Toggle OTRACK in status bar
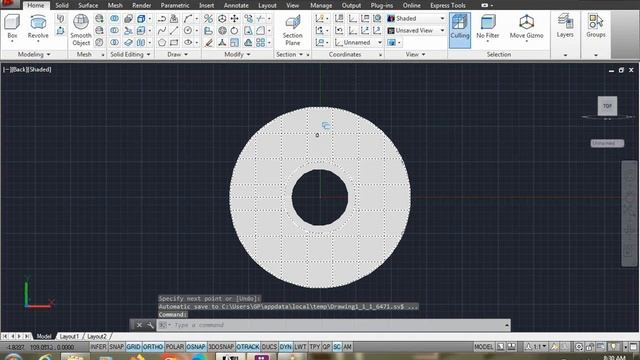 pos(248,347)
